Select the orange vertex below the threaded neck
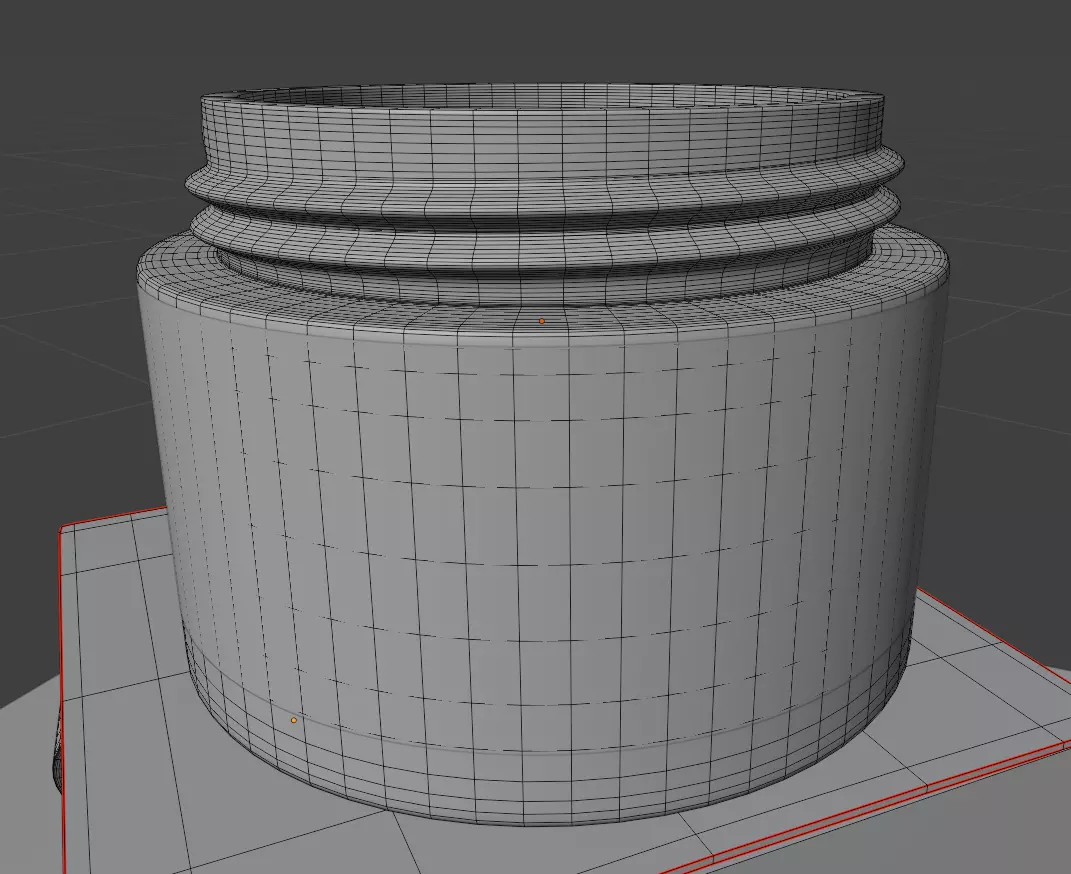The height and width of the screenshot is (874, 1071). [x=542, y=321]
